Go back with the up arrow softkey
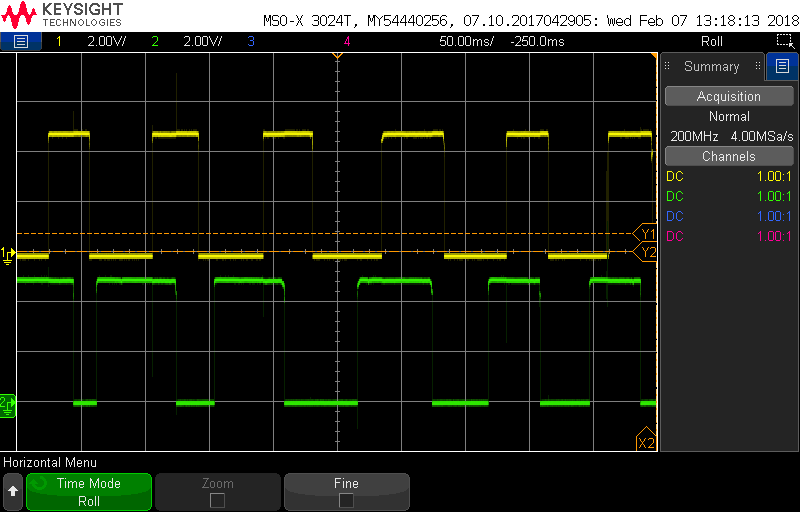The width and height of the screenshot is (800, 512). coord(13,492)
